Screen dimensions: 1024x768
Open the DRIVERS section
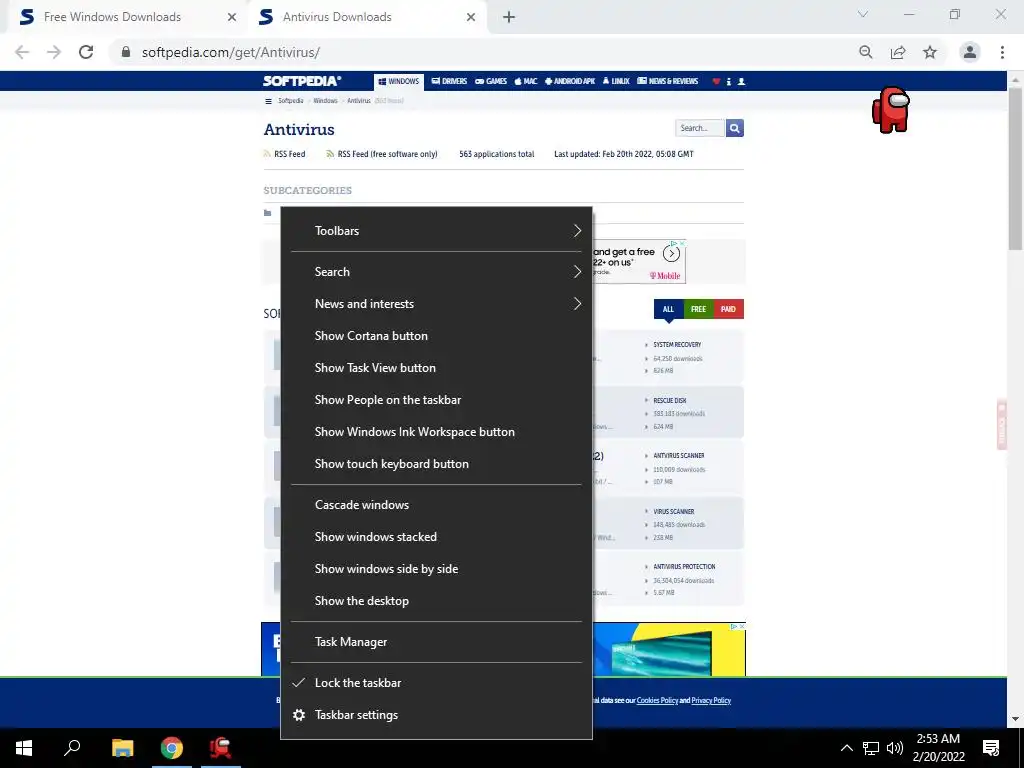(x=449, y=82)
